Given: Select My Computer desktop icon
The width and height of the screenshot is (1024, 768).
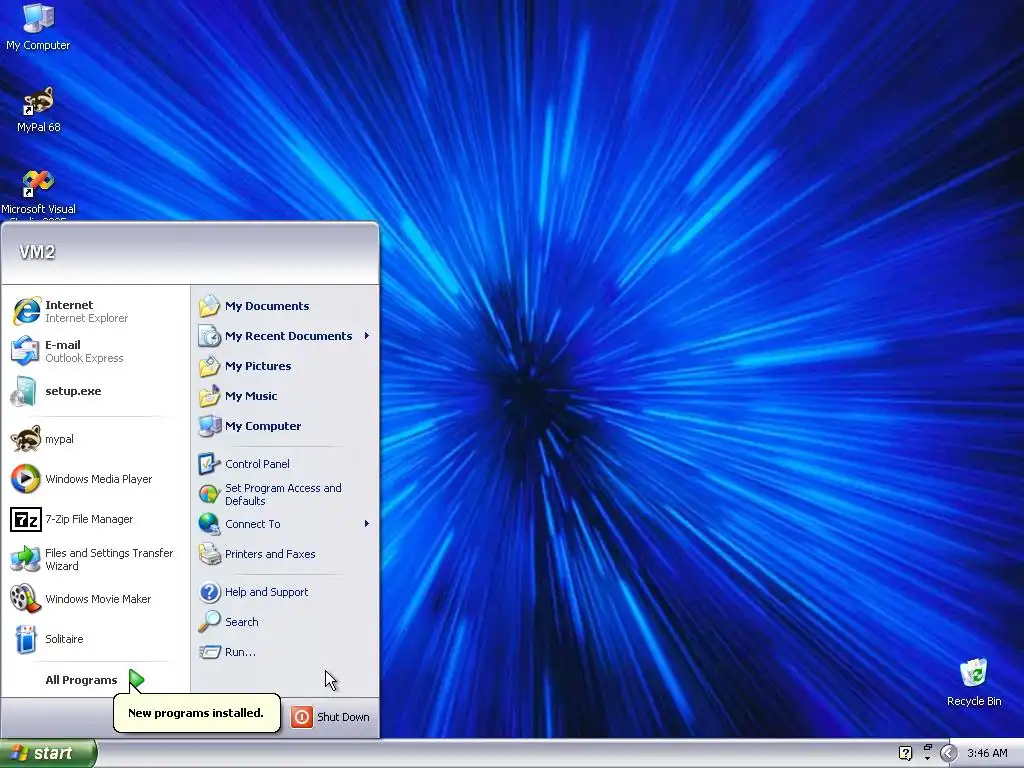Looking at the screenshot, I should (38, 27).
